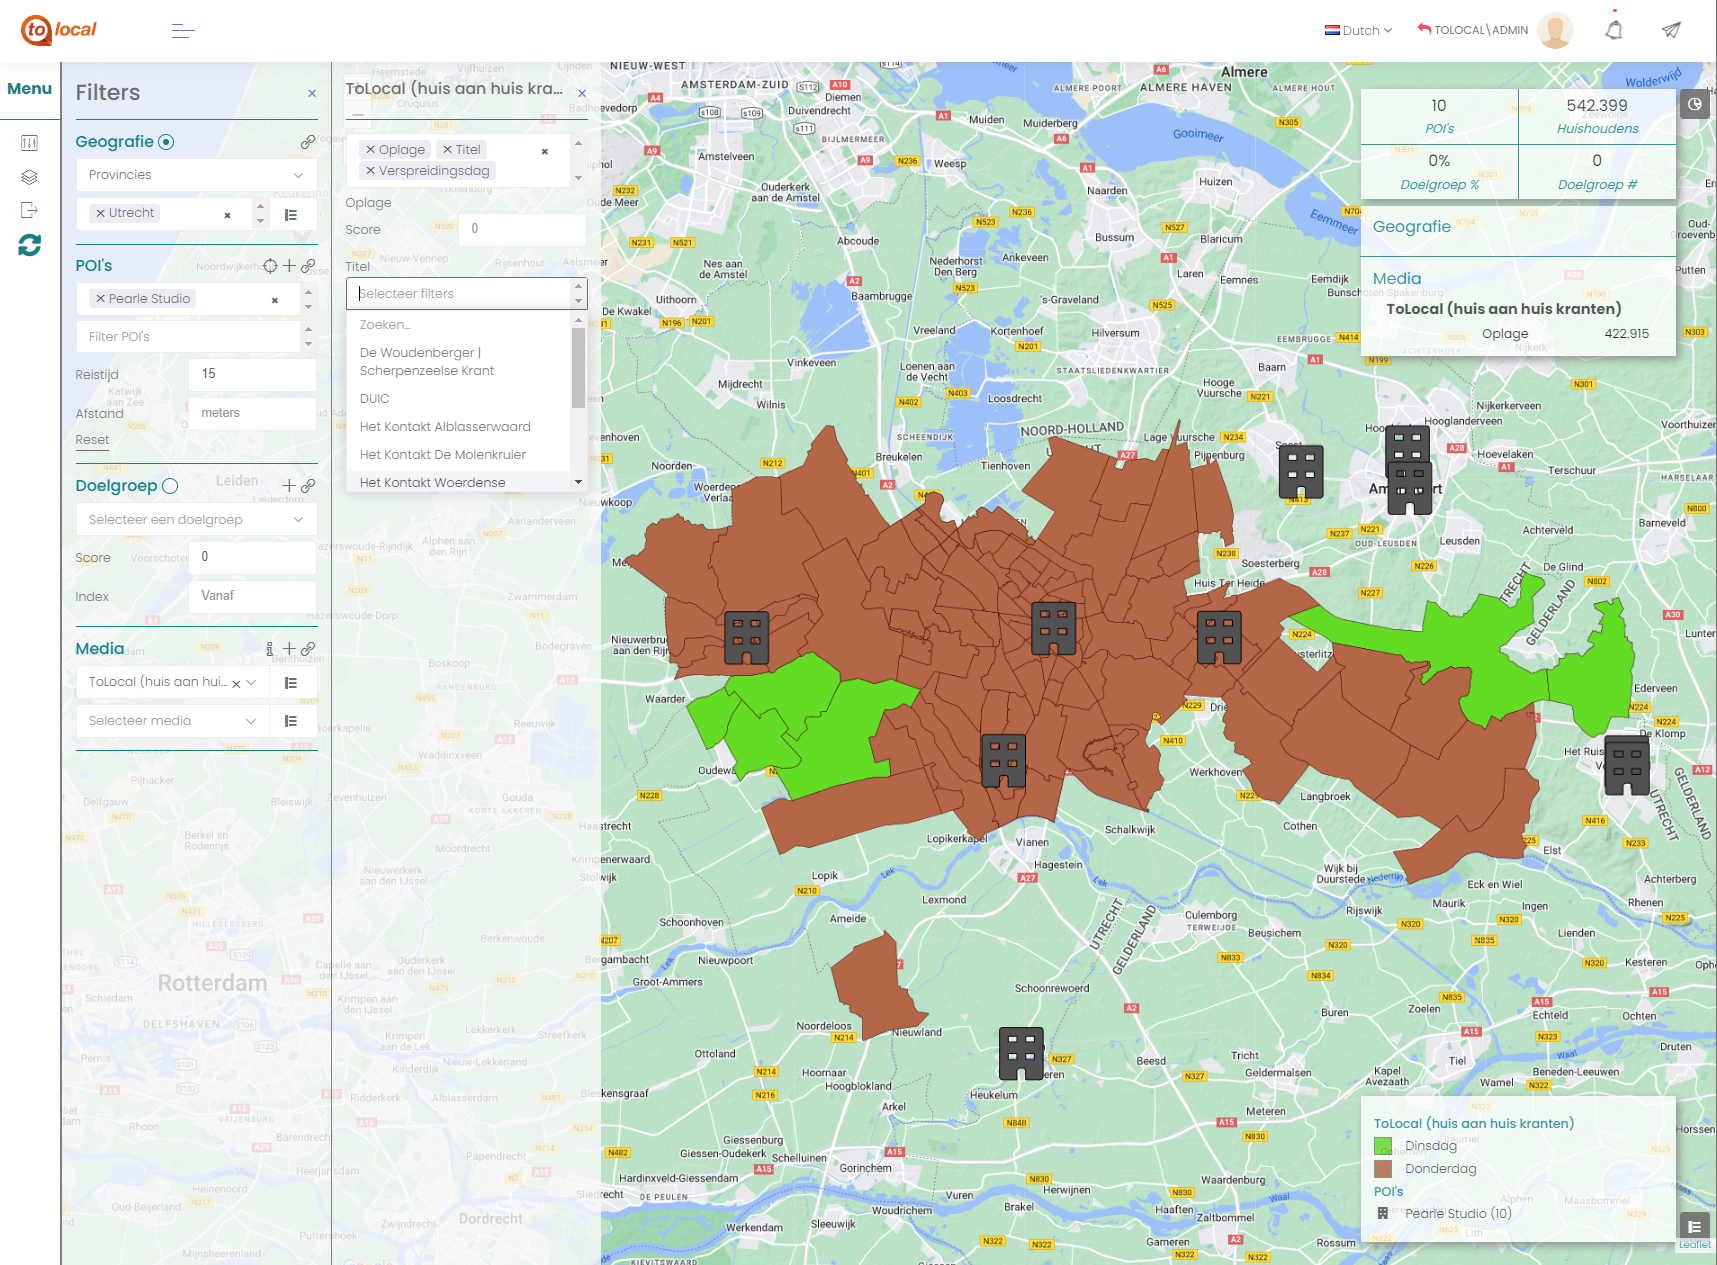1717x1265 pixels.
Task: Click the POI's crosshair locate icon
Action: 270,266
